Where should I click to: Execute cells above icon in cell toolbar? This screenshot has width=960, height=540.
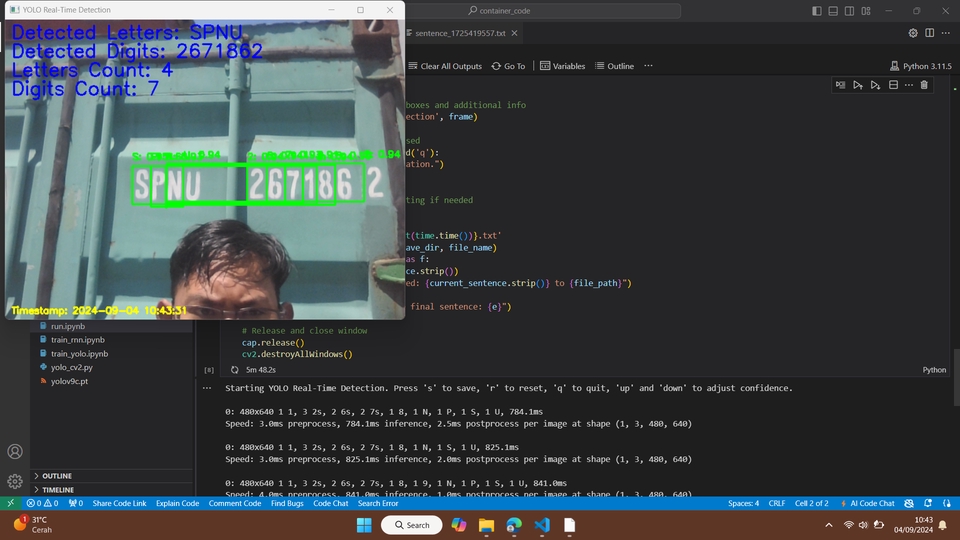(858, 85)
